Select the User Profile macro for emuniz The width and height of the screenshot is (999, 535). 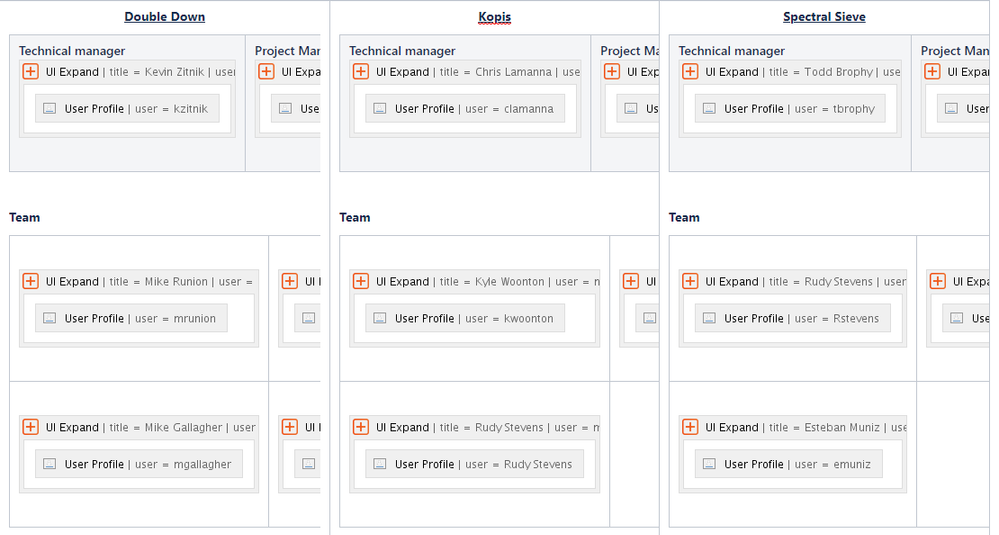[789, 464]
